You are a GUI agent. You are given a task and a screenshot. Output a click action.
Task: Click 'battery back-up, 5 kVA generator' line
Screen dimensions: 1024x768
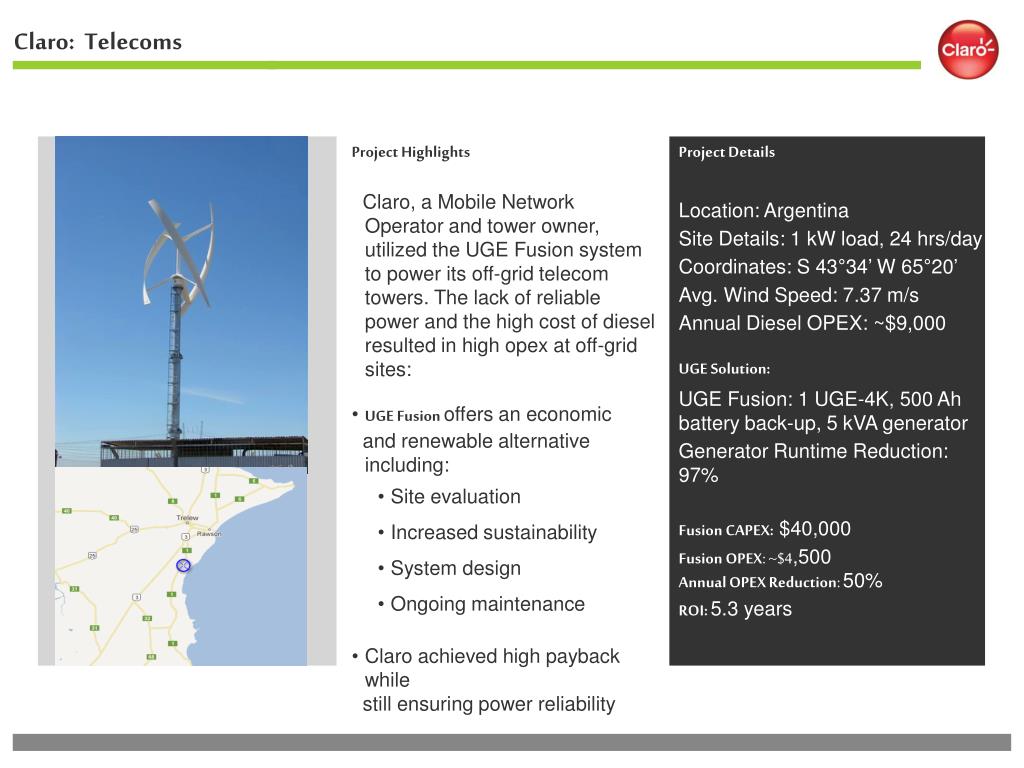point(823,423)
